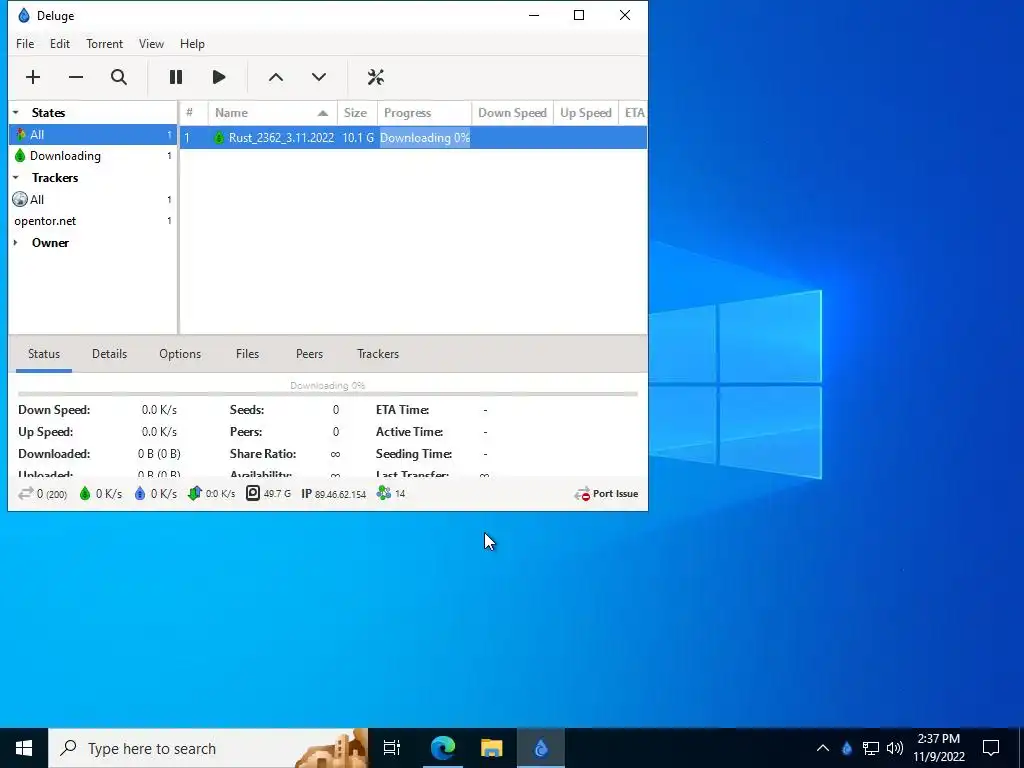Open the View menu
The width and height of the screenshot is (1024, 768).
(x=151, y=44)
